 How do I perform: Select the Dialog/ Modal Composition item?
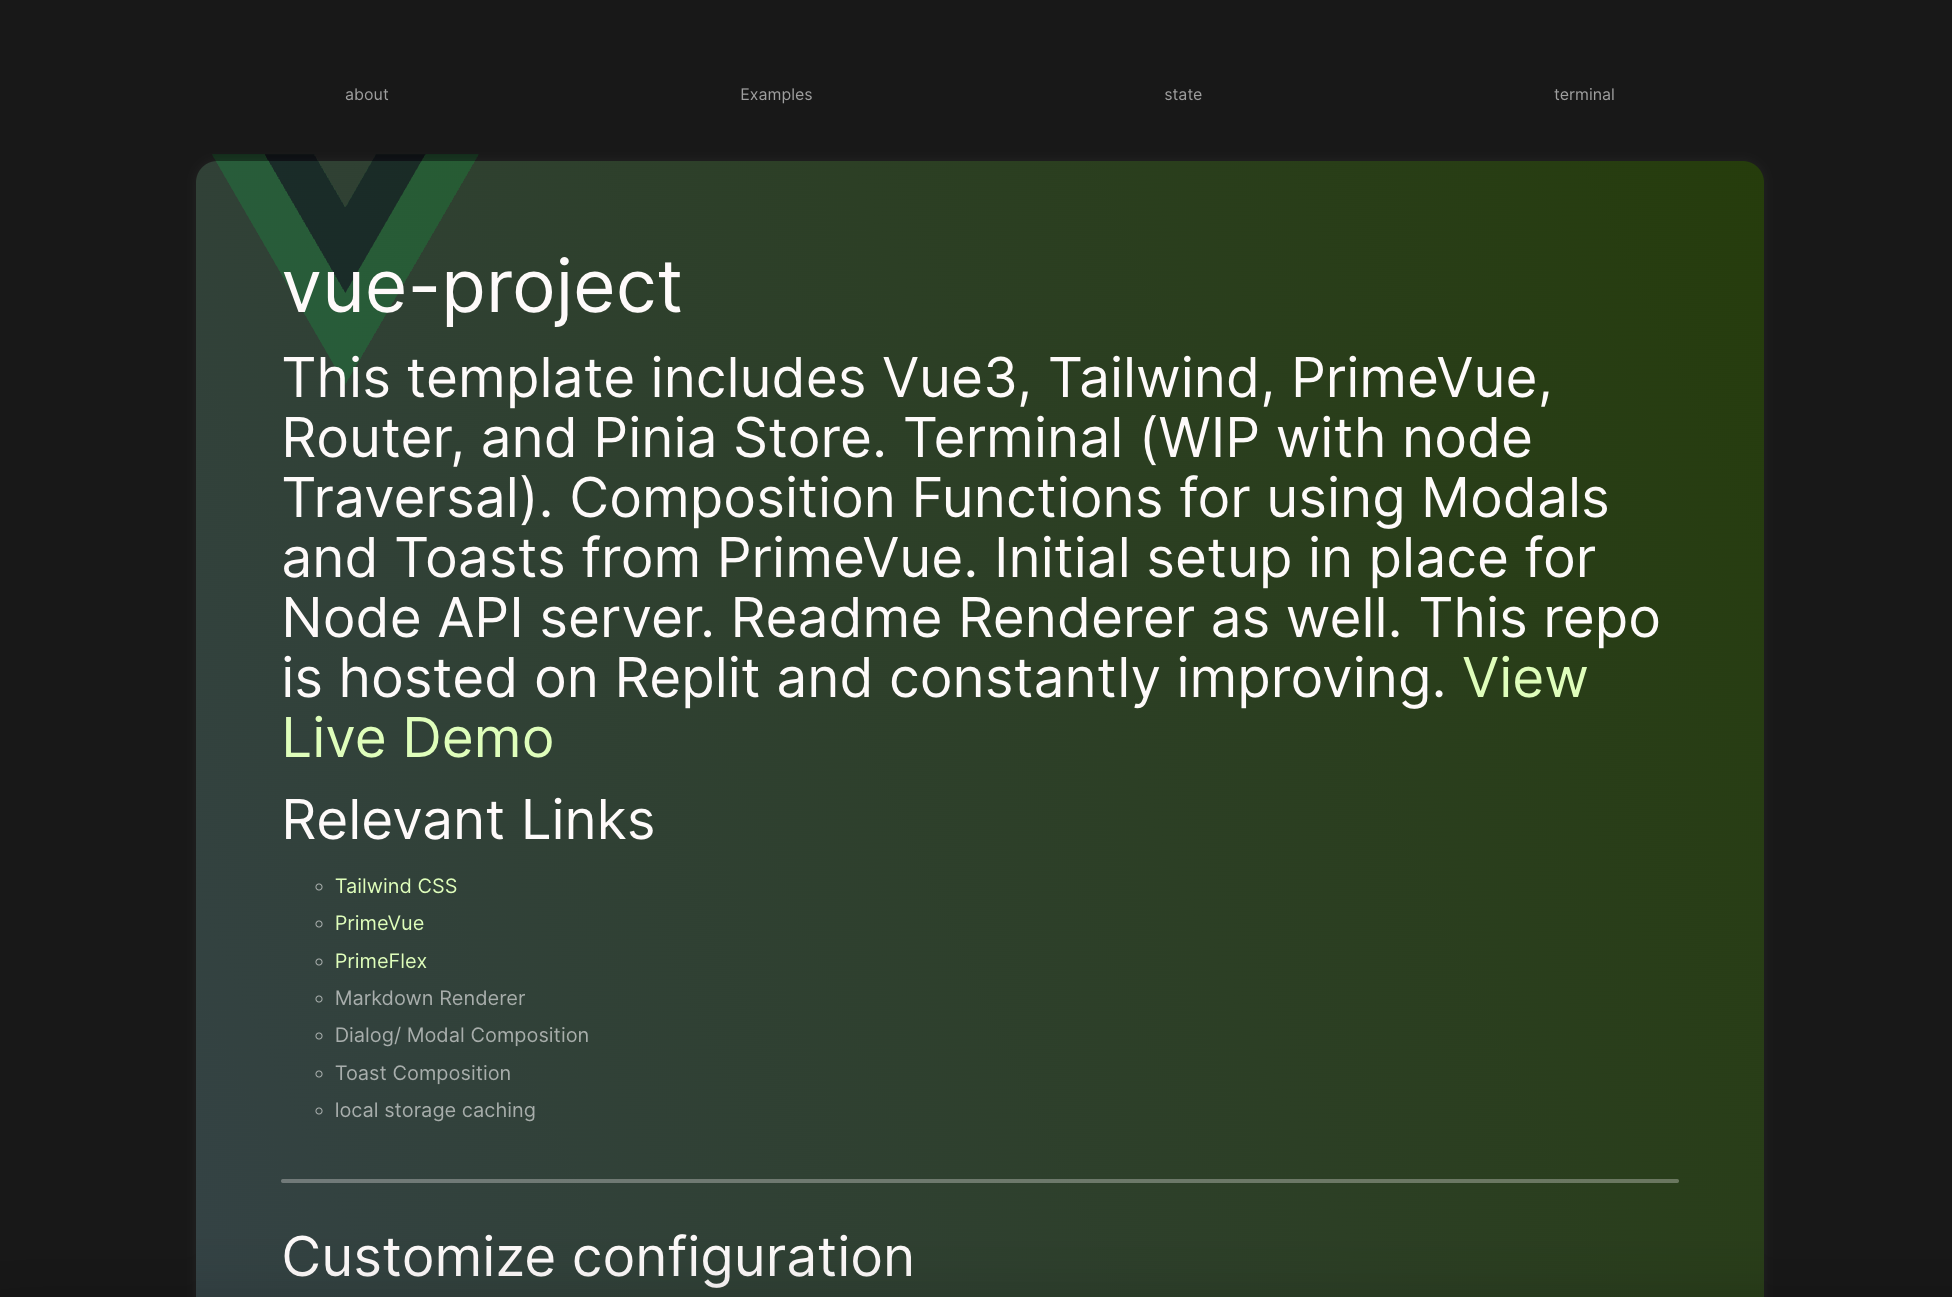pyautogui.click(x=462, y=1035)
